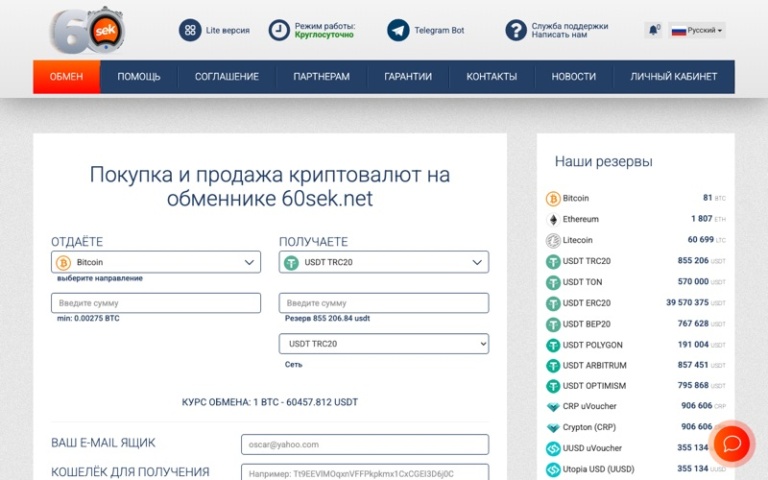Focus the receiving wallet address field
768x480 pixels.
(x=365, y=473)
